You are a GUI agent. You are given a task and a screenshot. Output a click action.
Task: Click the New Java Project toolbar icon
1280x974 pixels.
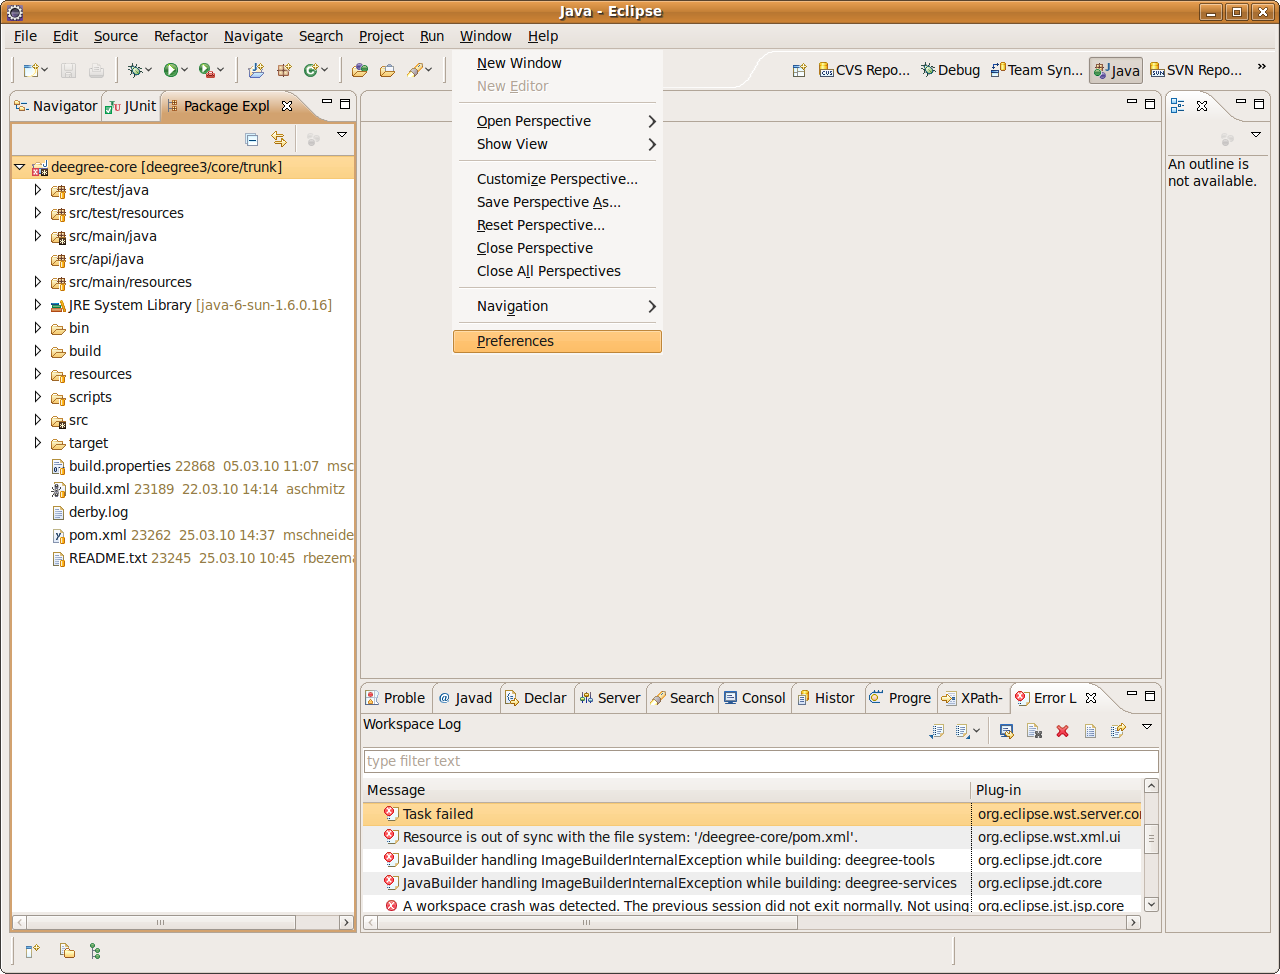coord(256,70)
